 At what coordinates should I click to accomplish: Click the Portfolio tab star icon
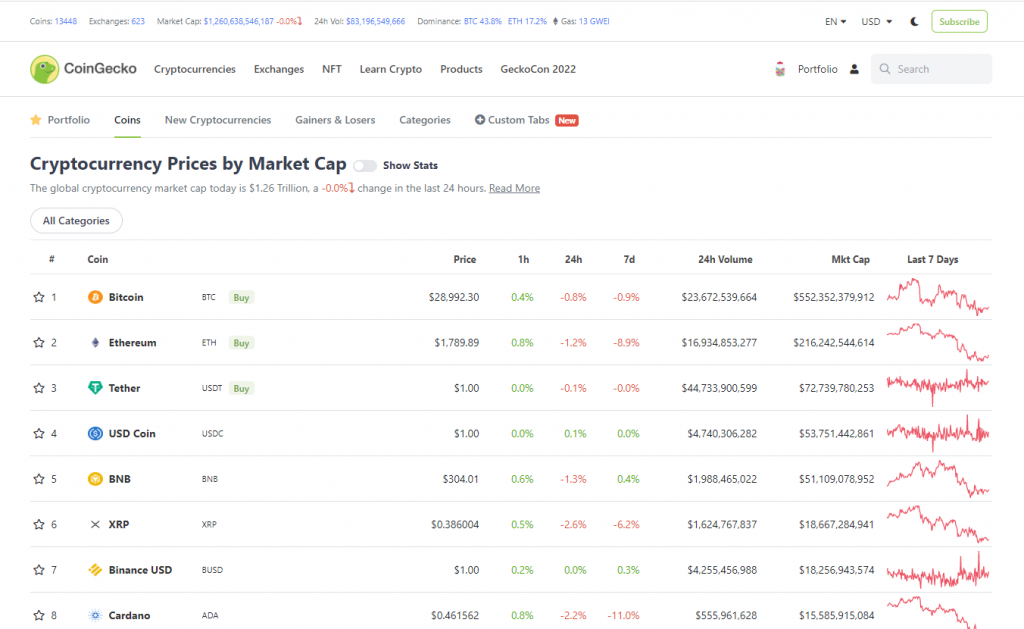36,120
